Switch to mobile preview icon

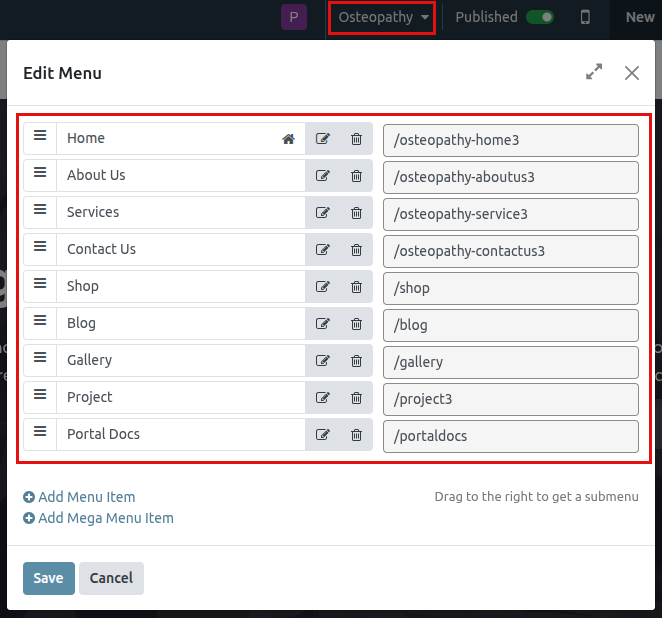tap(585, 17)
